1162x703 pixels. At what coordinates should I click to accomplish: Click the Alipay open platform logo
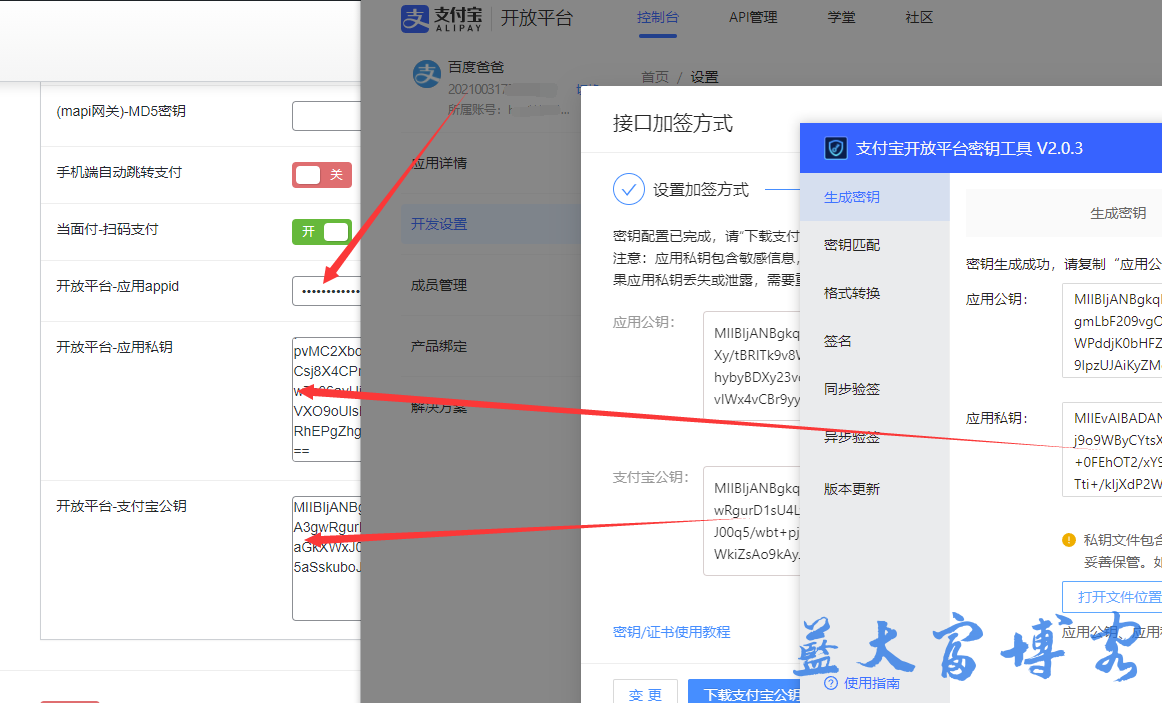pos(487,19)
